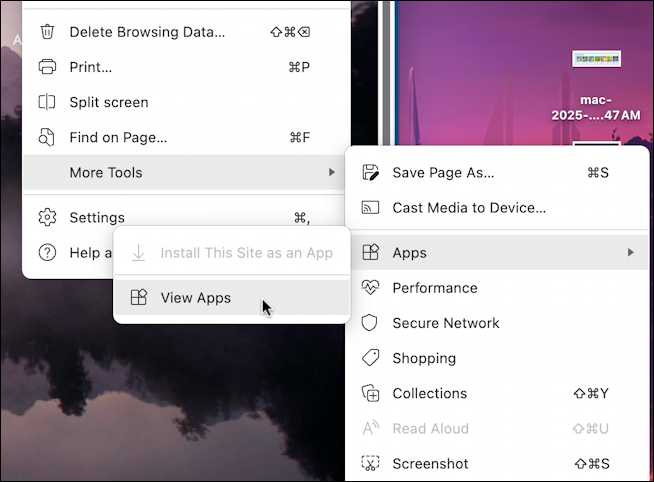Click the Apps icon in More Tools submenu
Viewport: 654px width, 482px height.
370,252
